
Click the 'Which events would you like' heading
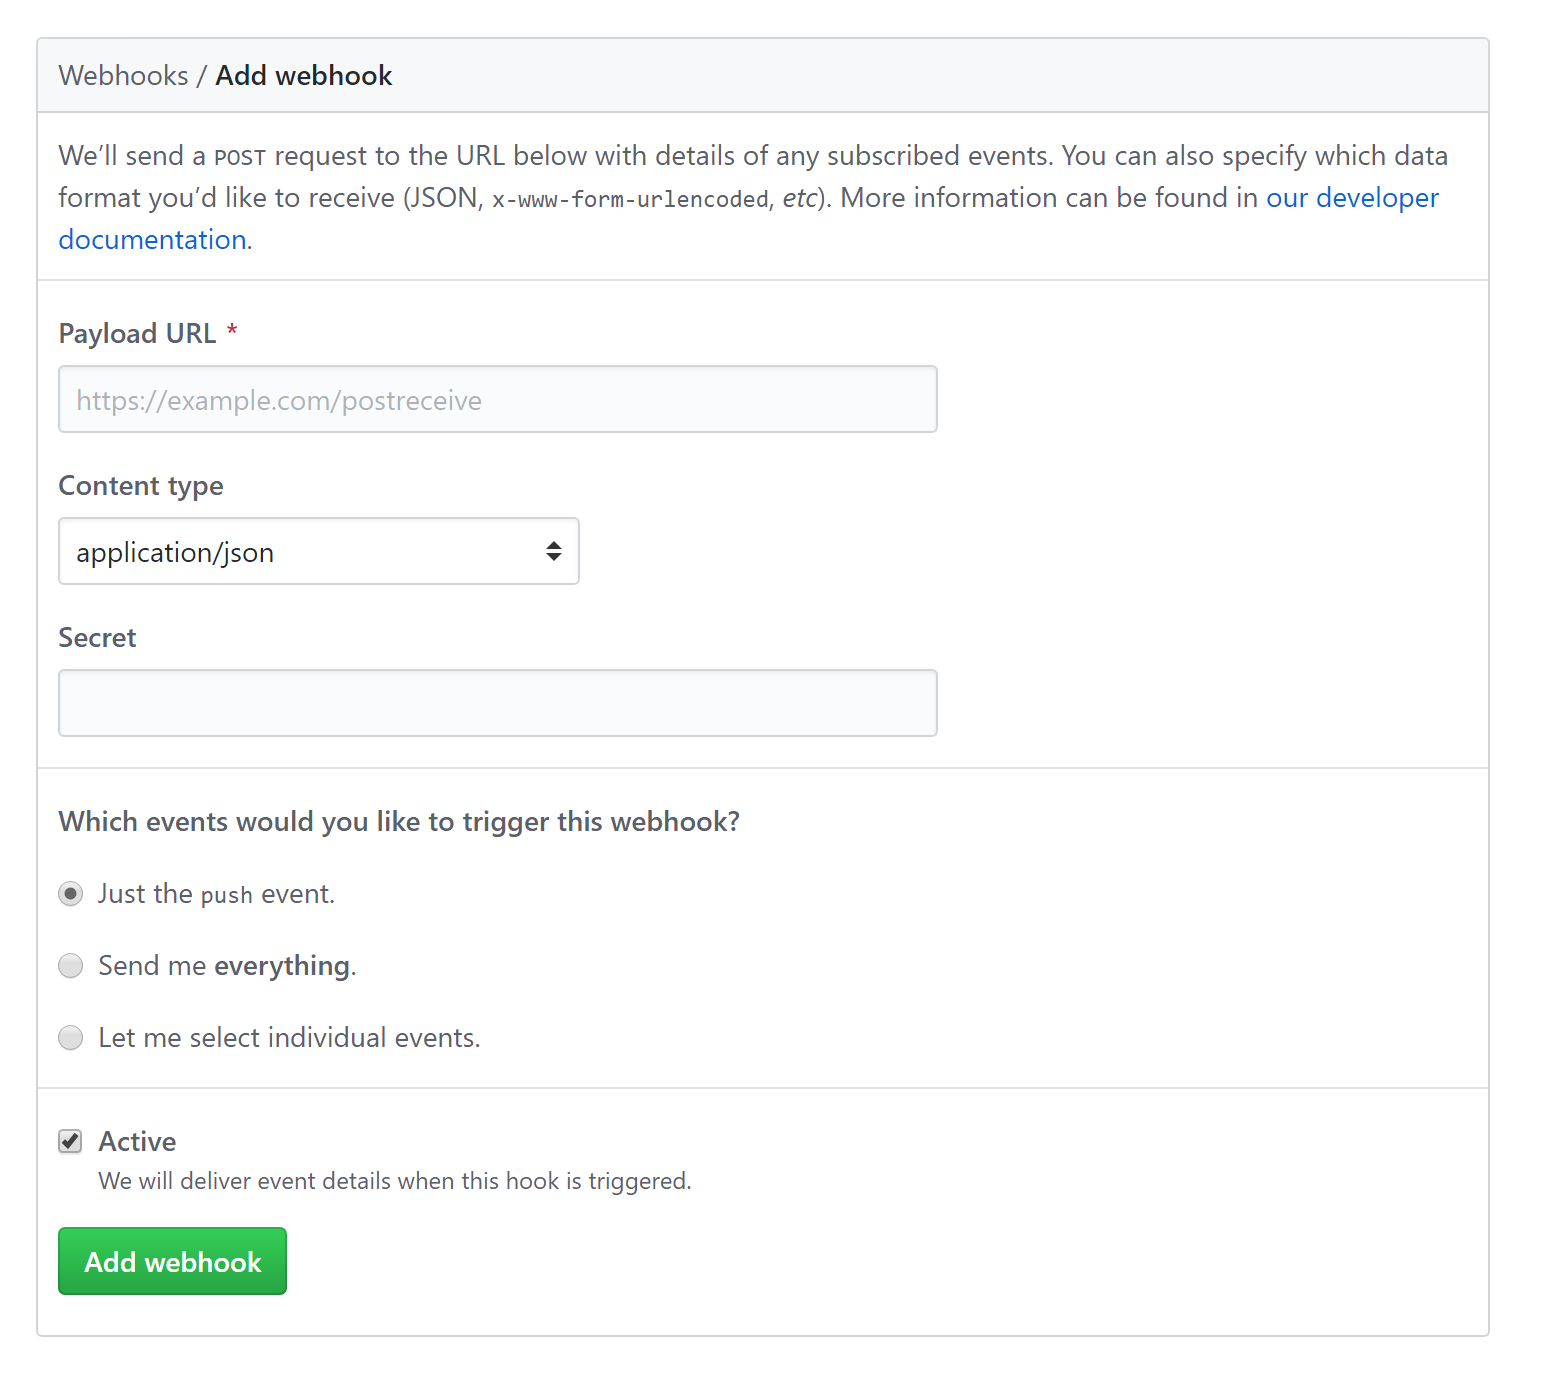tap(399, 821)
